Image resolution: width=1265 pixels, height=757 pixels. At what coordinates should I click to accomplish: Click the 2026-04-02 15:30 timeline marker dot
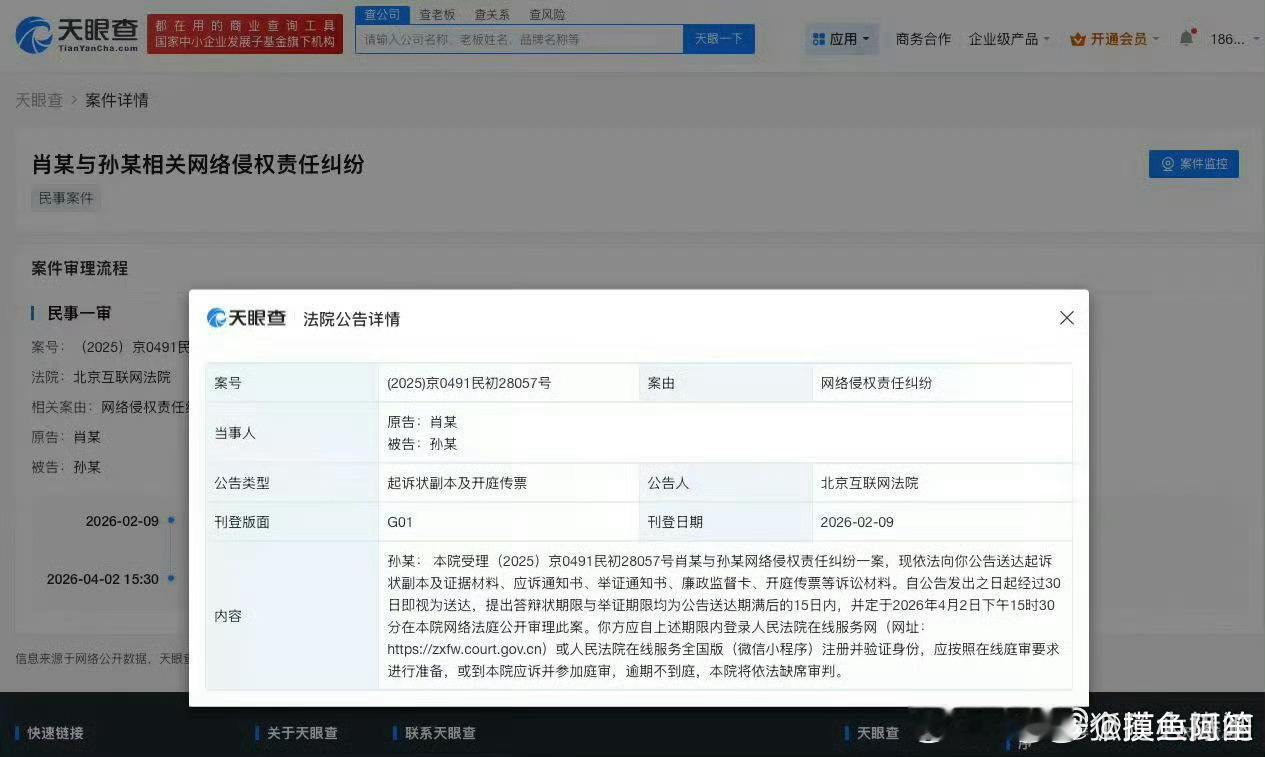[169, 578]
